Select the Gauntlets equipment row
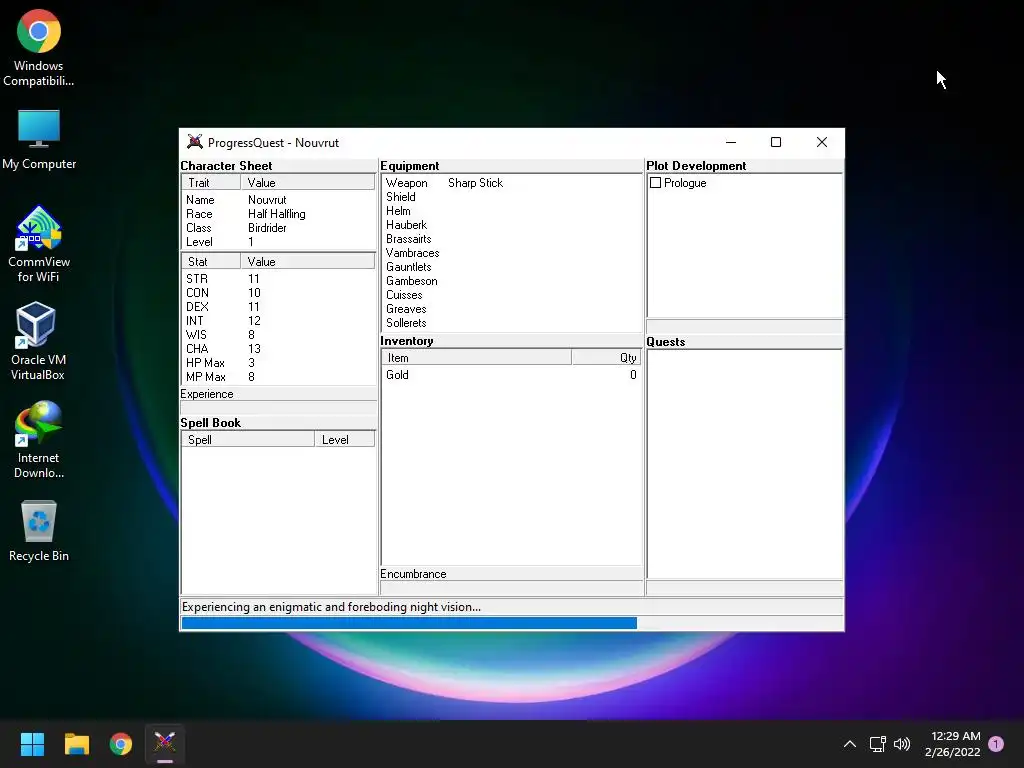 coord(511,267)
